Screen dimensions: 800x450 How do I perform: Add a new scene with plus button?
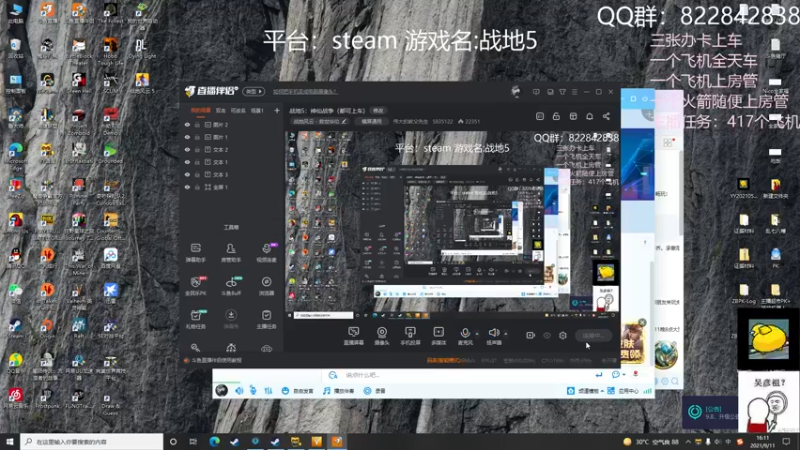tap(277, 110)
